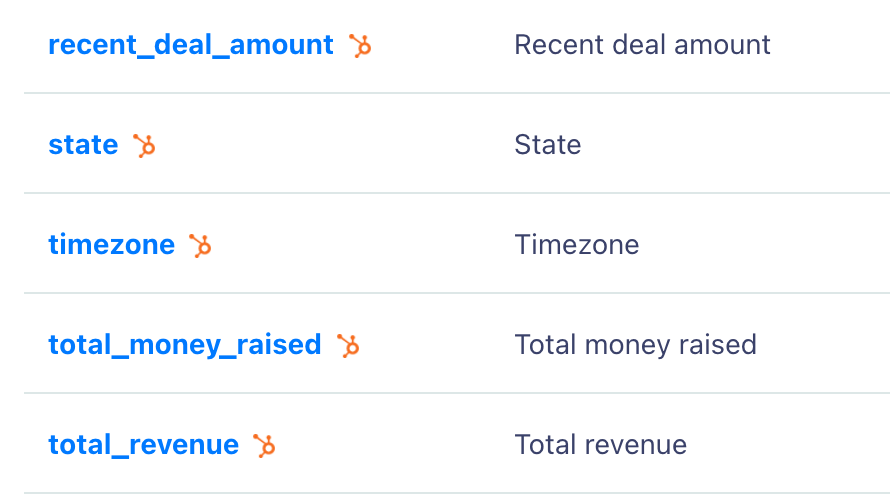Click HubSpot icon beside timezone property
Viewport: 890px width, 502px height.
[200, 246]
